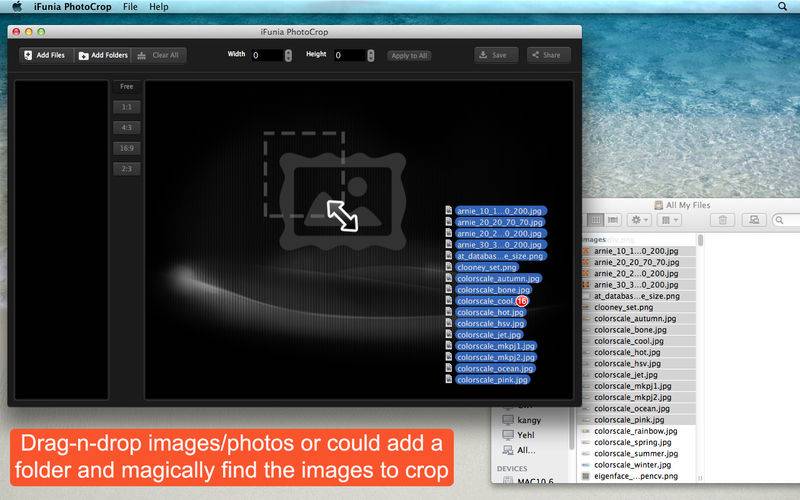800x500 pixels.
Task: Open kangy in Finder sidebar
Action: click(521, 420)
